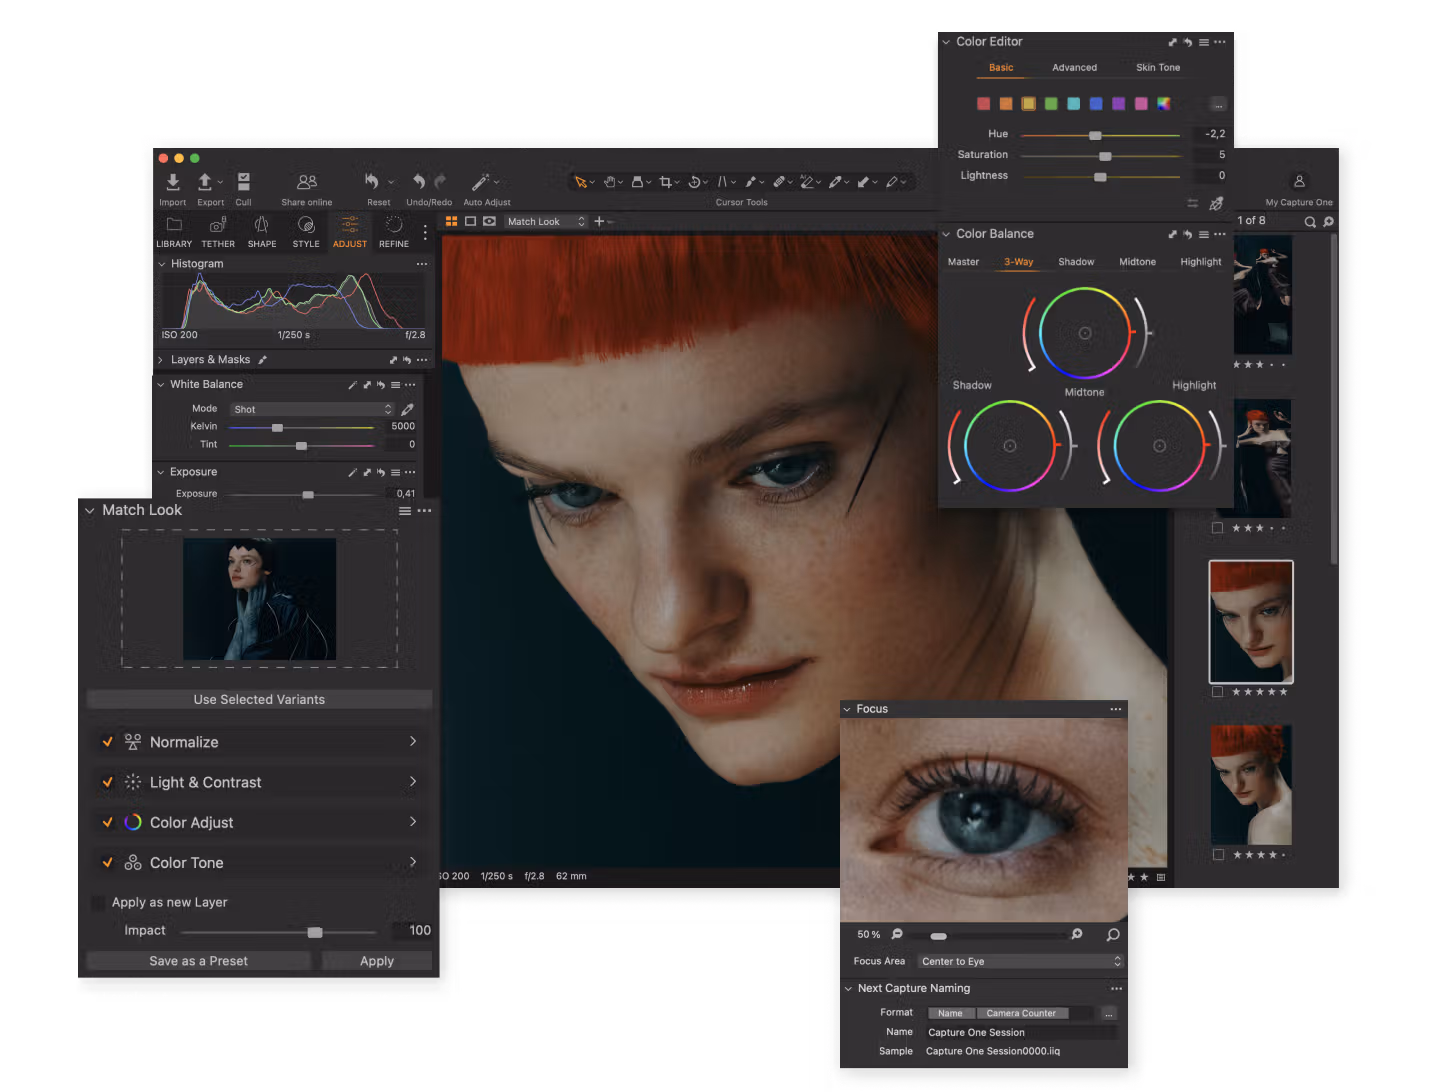Image resolution: width=1456 pixels, height=1092 pixels.
Task: Open the Focus Area dropdown
Action: [x=1020, y=962]
